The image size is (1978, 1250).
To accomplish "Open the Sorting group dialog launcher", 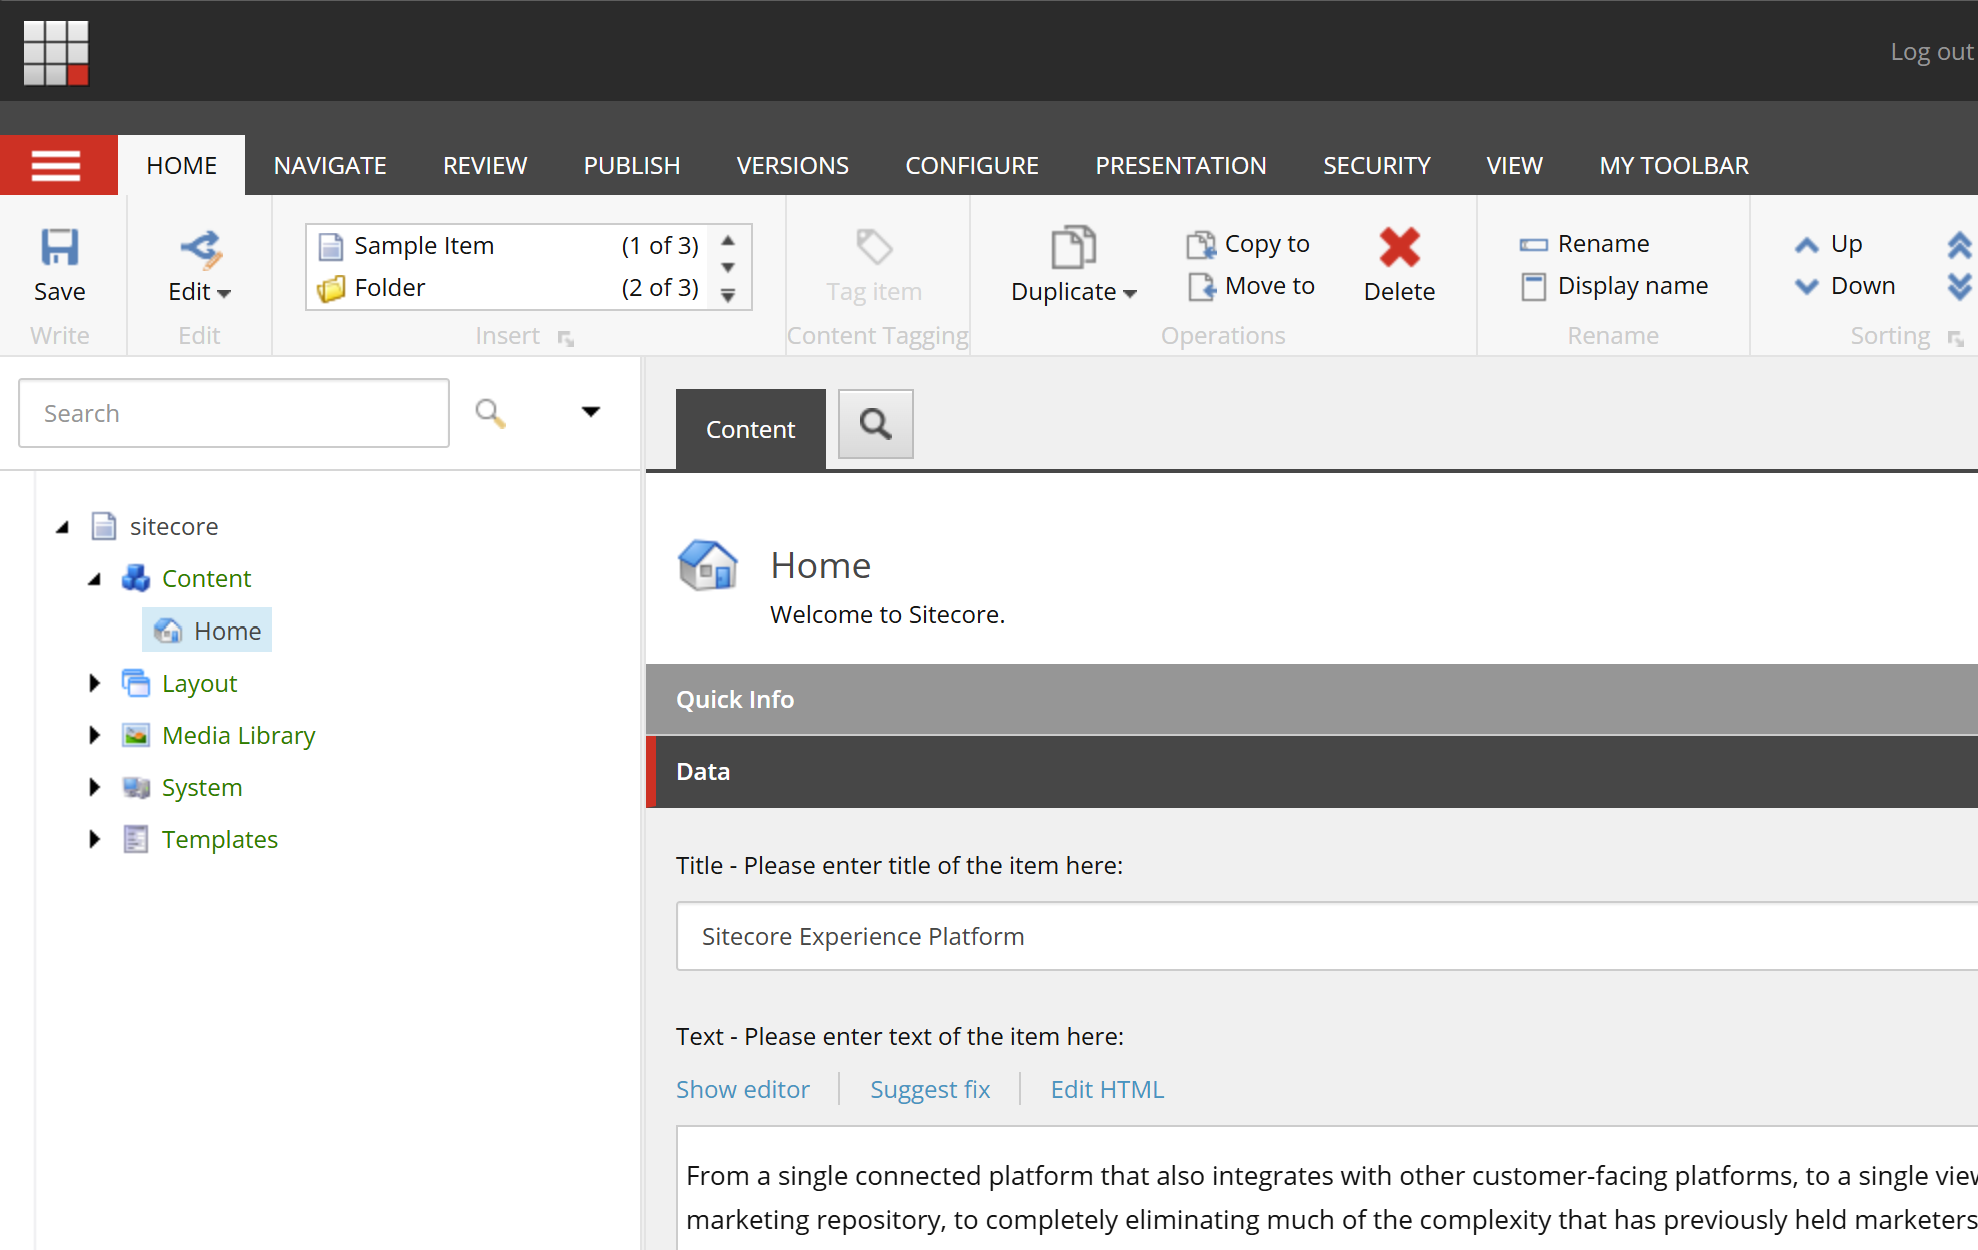I will pyautogui.click(x=1956, y=339).
